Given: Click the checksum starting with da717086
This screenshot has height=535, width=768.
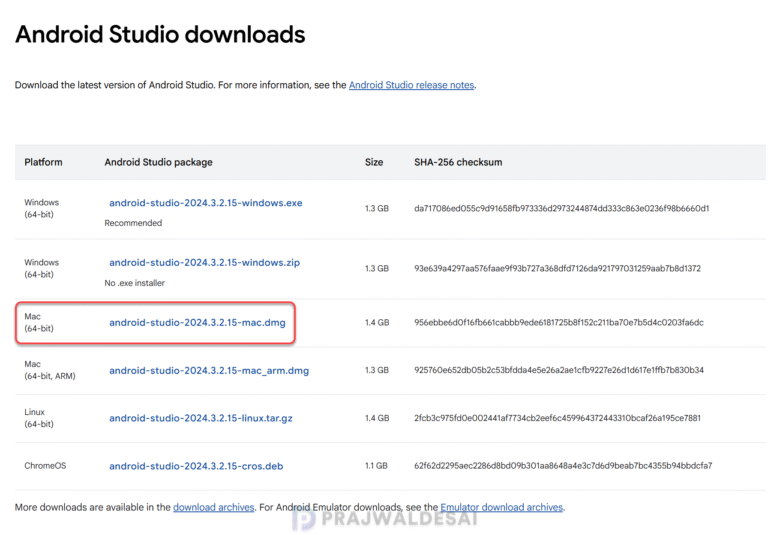Looking at the screenshot, I should [x=562, y=209].
